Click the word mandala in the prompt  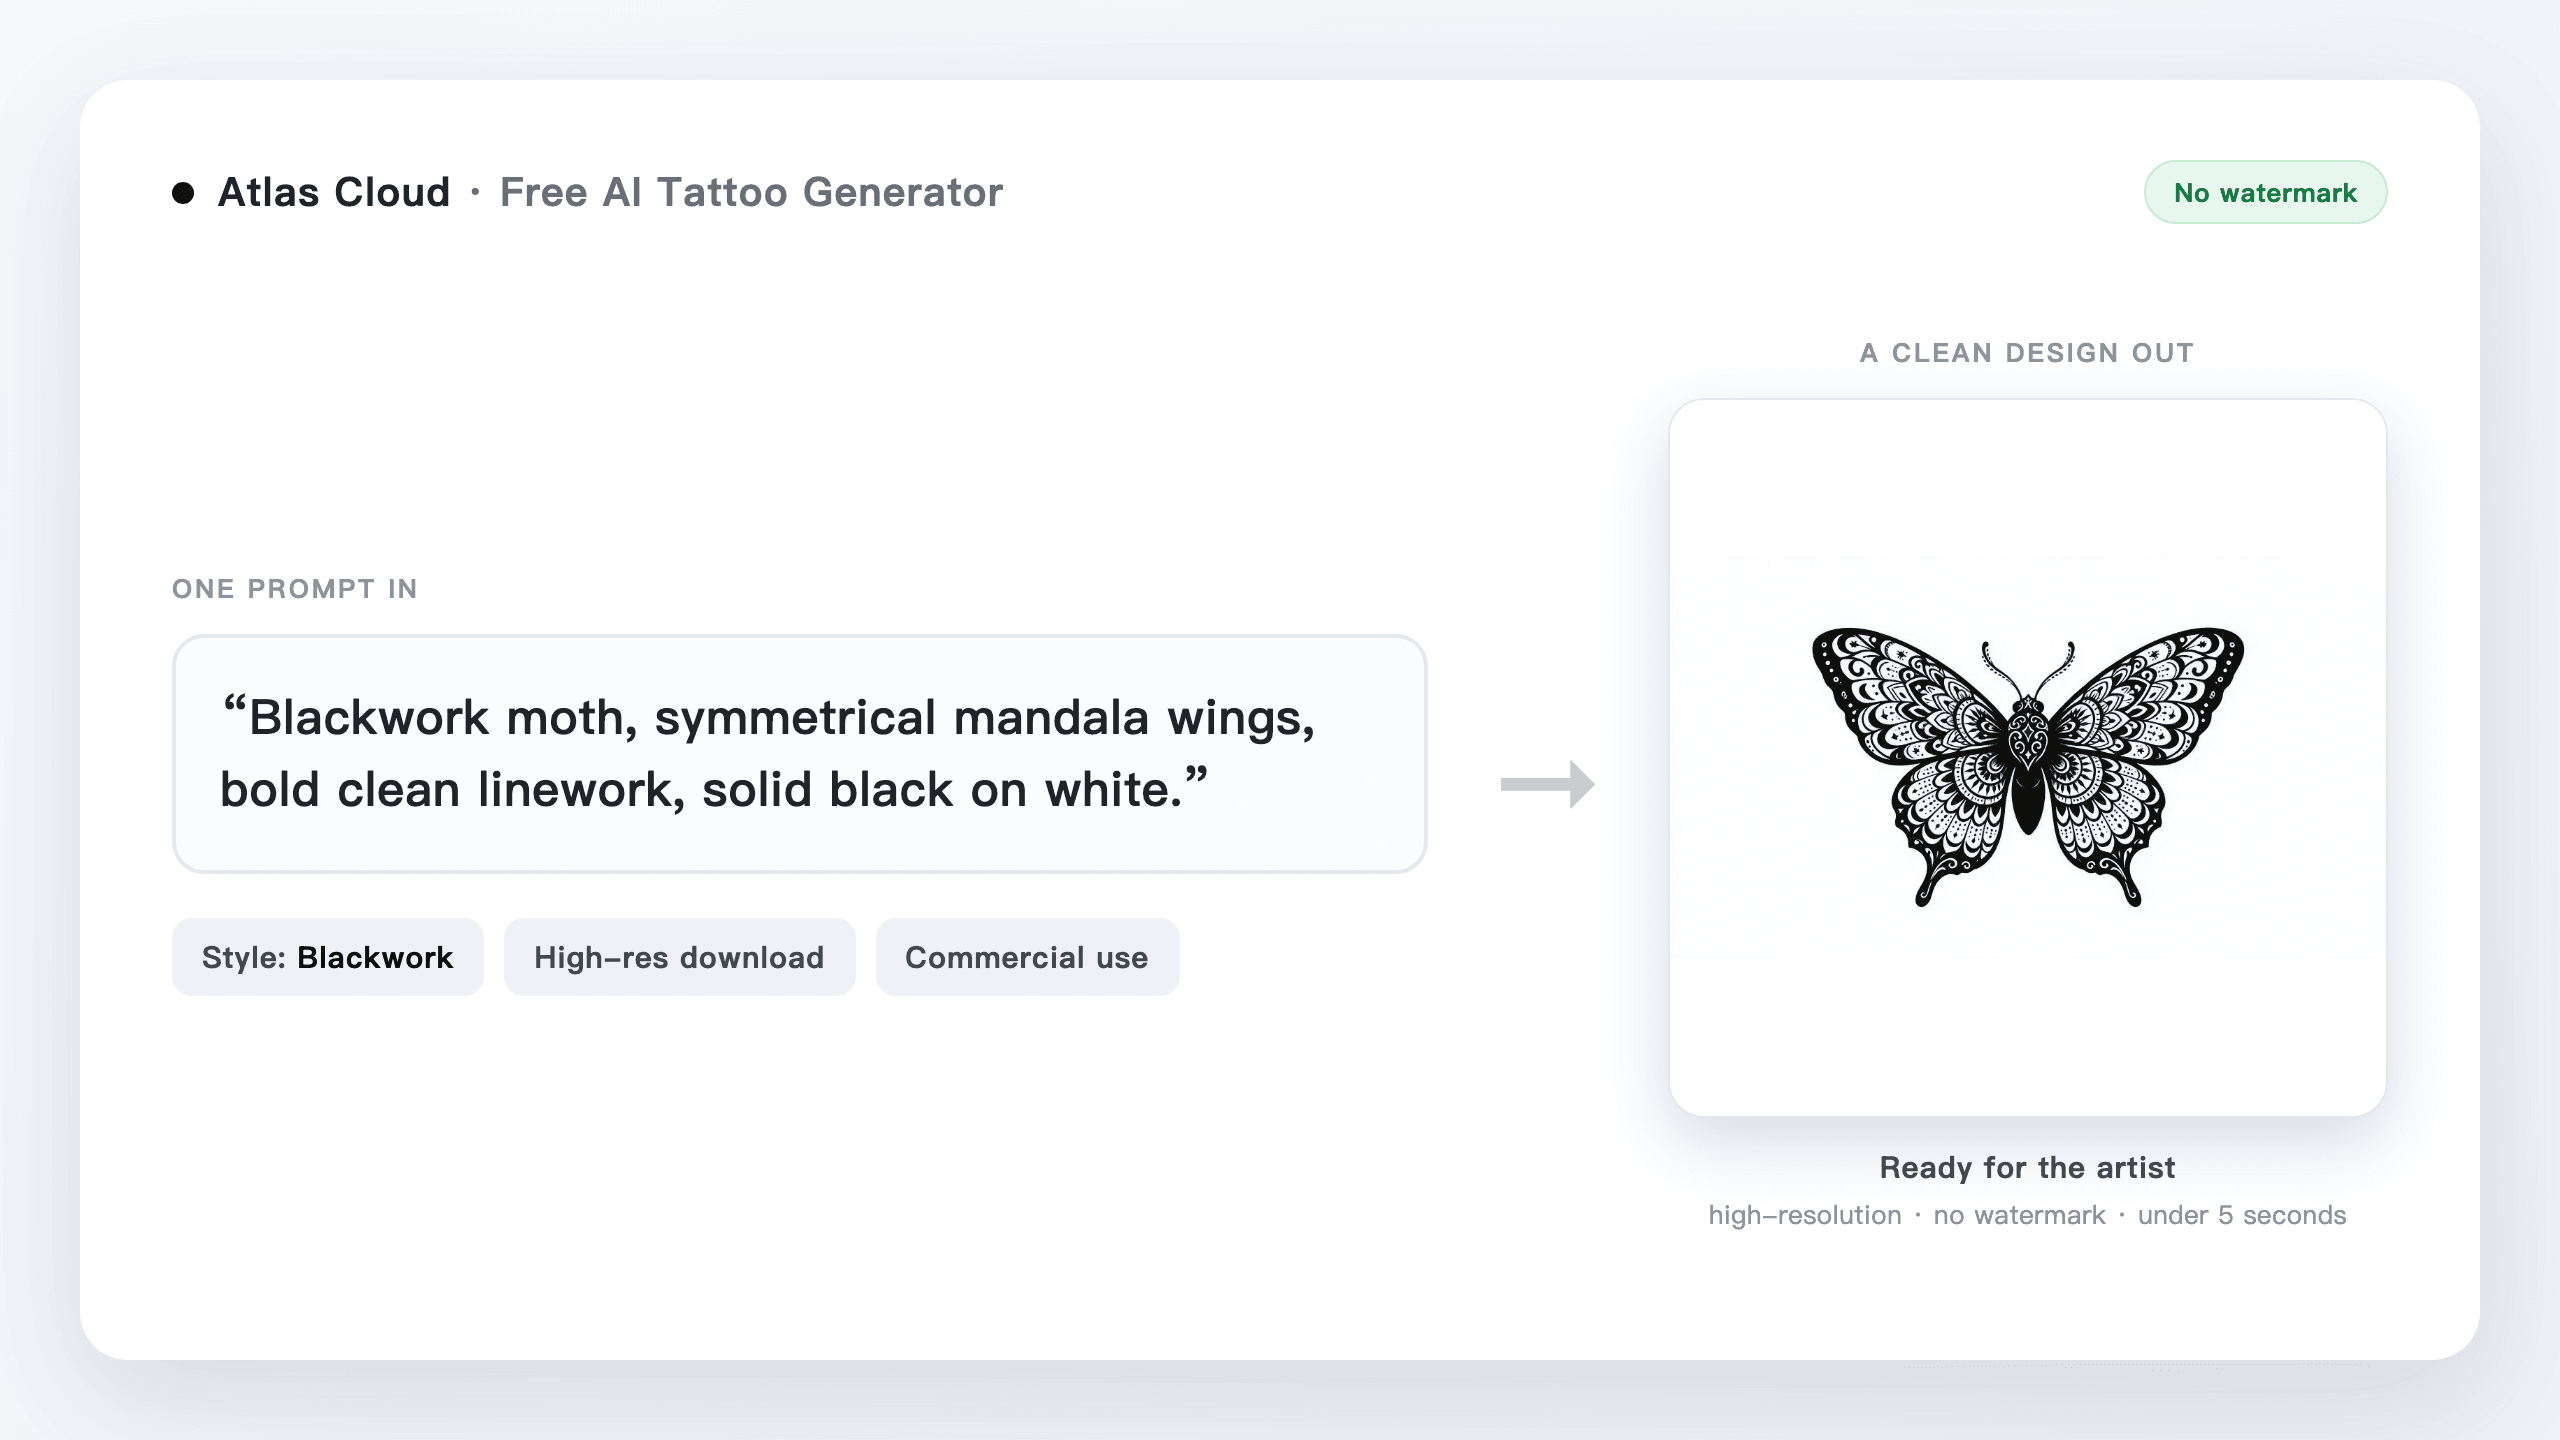click(x=1051, y=718)
